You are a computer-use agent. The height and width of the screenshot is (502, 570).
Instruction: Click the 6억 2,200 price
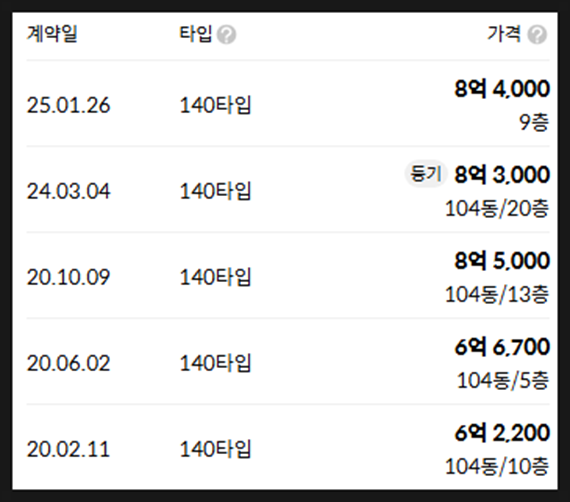[502, 433]
